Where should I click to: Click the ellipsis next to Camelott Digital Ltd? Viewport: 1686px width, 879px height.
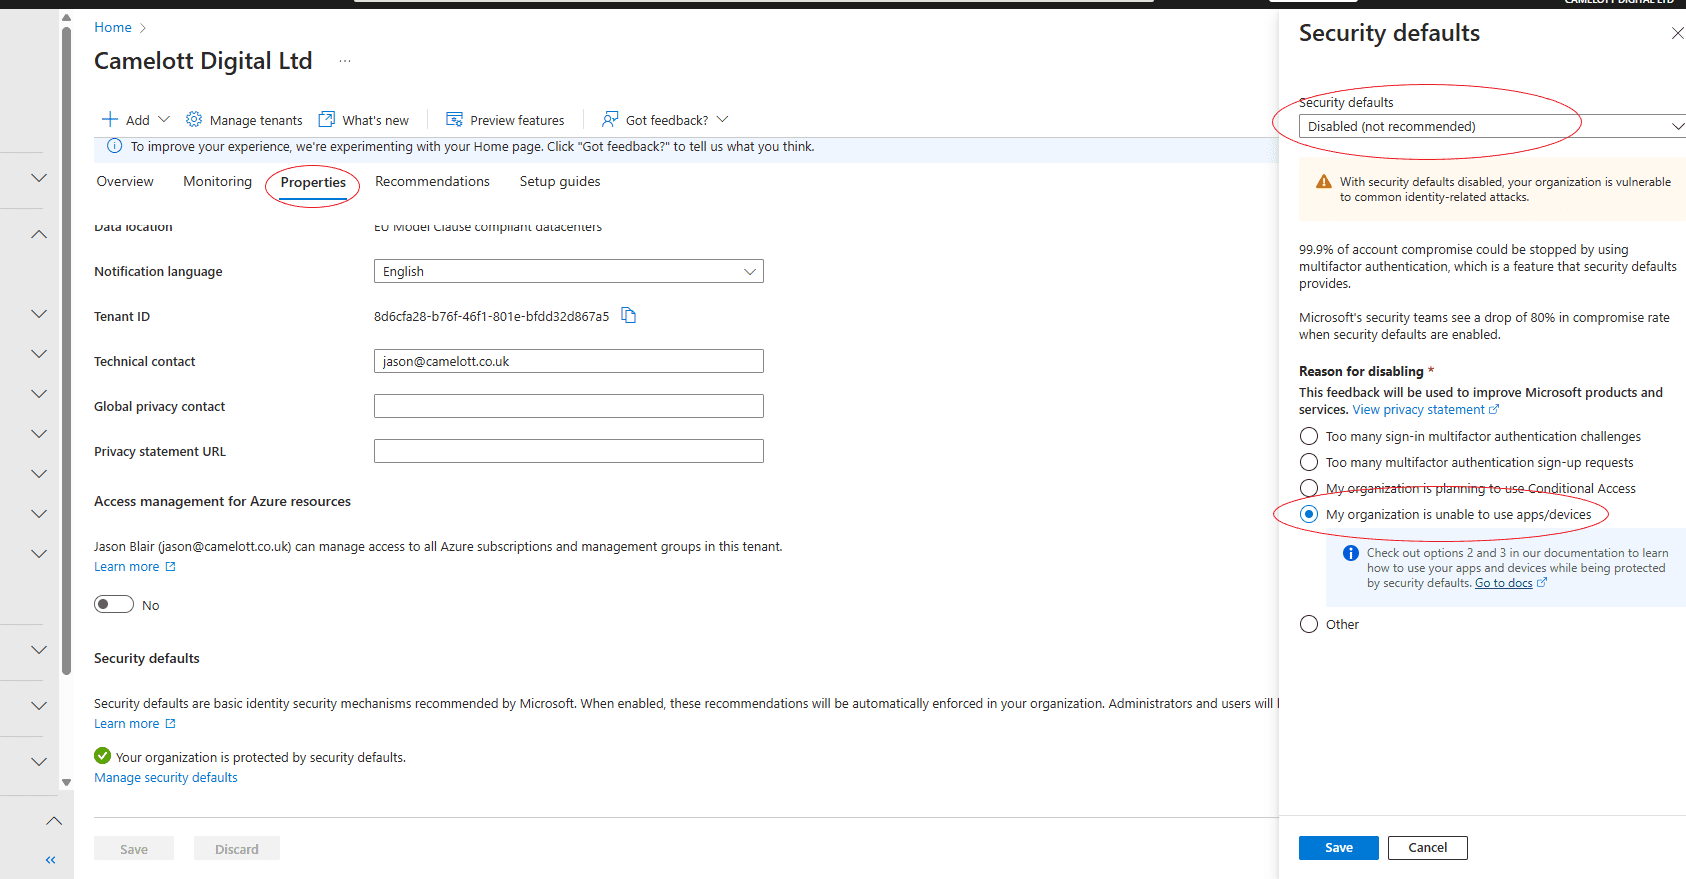pyautogui.click(x=345, y=61)
